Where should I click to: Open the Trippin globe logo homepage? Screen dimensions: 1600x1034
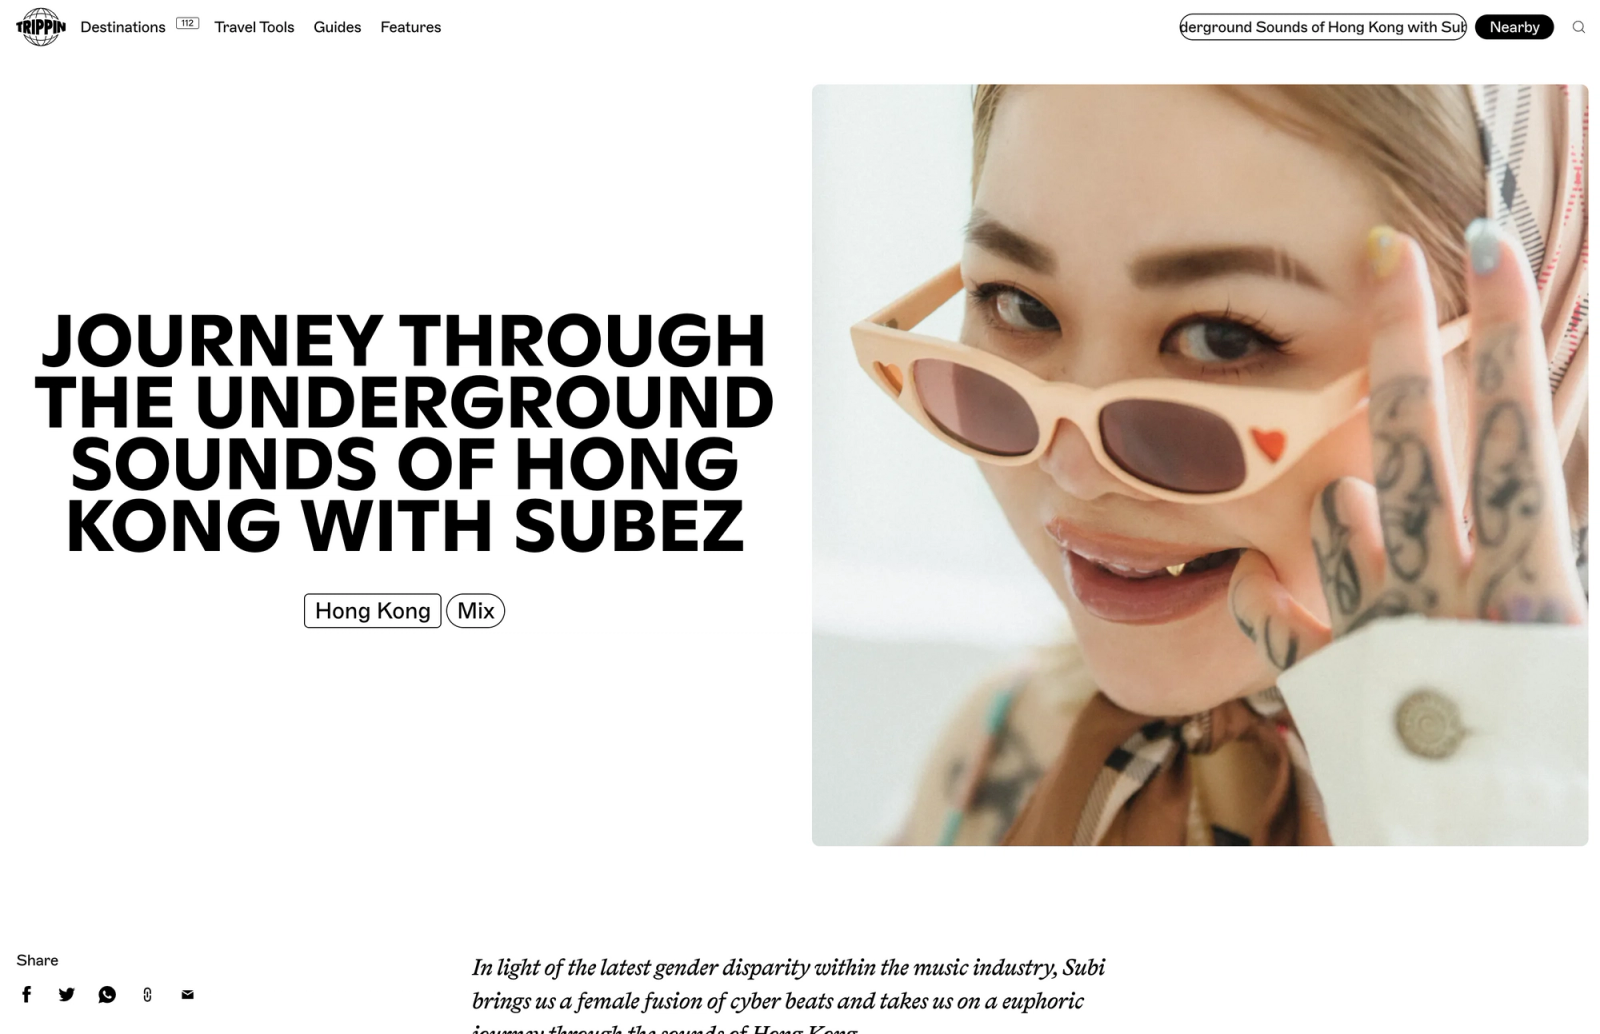pyautogui.click(x=41, y=27)
